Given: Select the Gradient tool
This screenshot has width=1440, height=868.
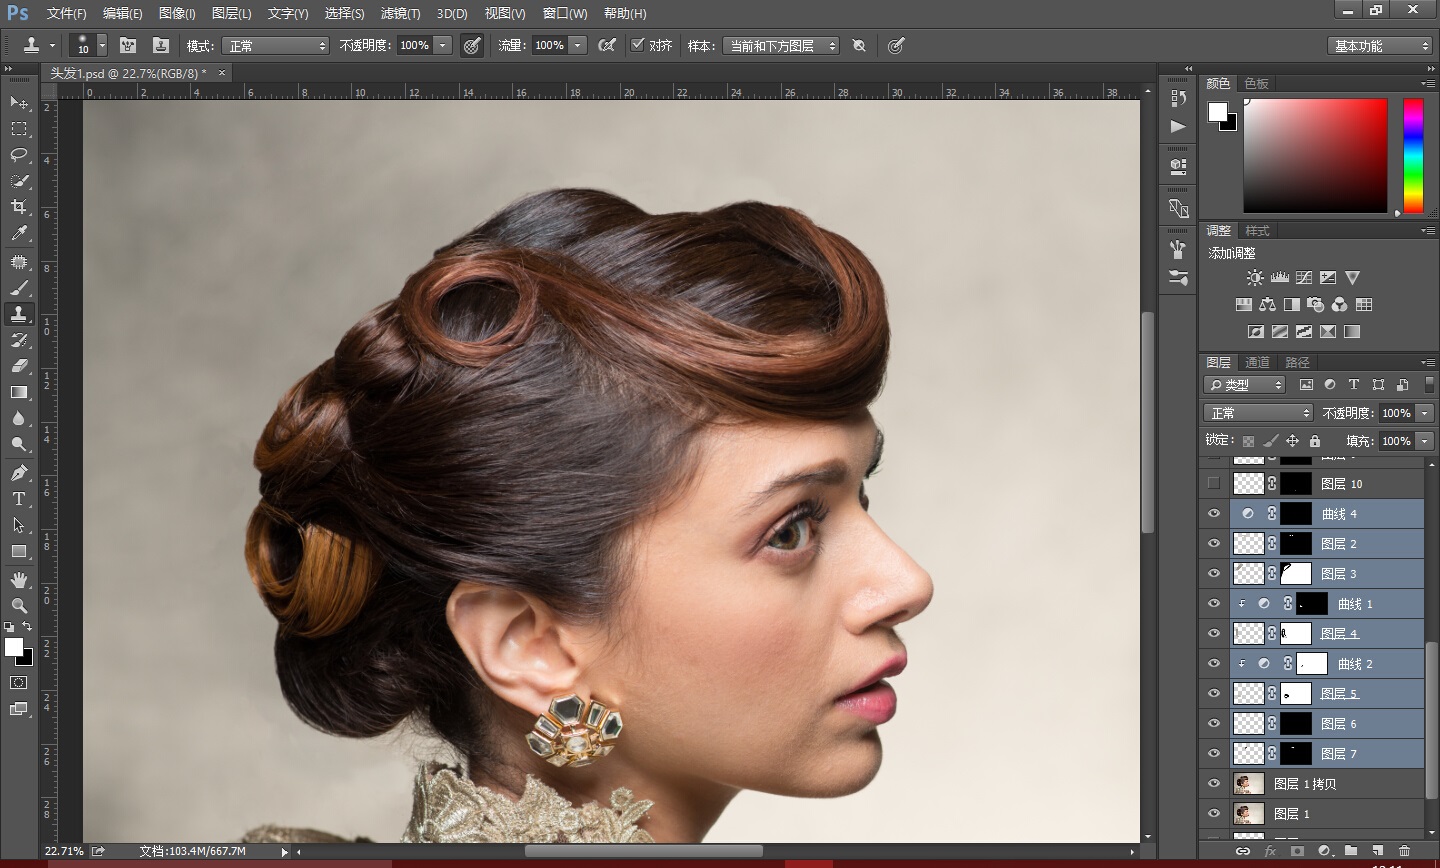Looking at the screenshot, I should [19, 392].
